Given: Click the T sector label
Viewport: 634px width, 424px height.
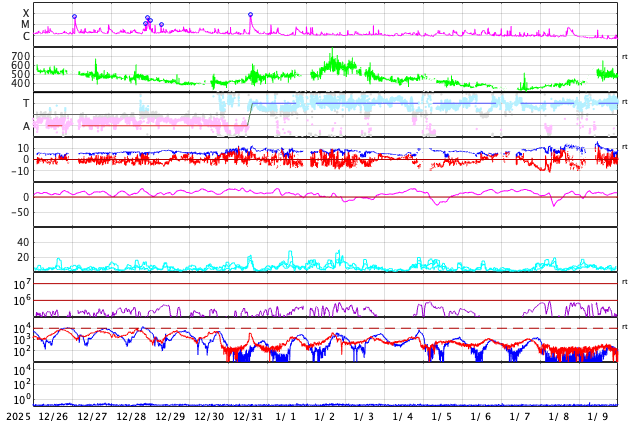Looking at the screenshot, I should 26,103.
